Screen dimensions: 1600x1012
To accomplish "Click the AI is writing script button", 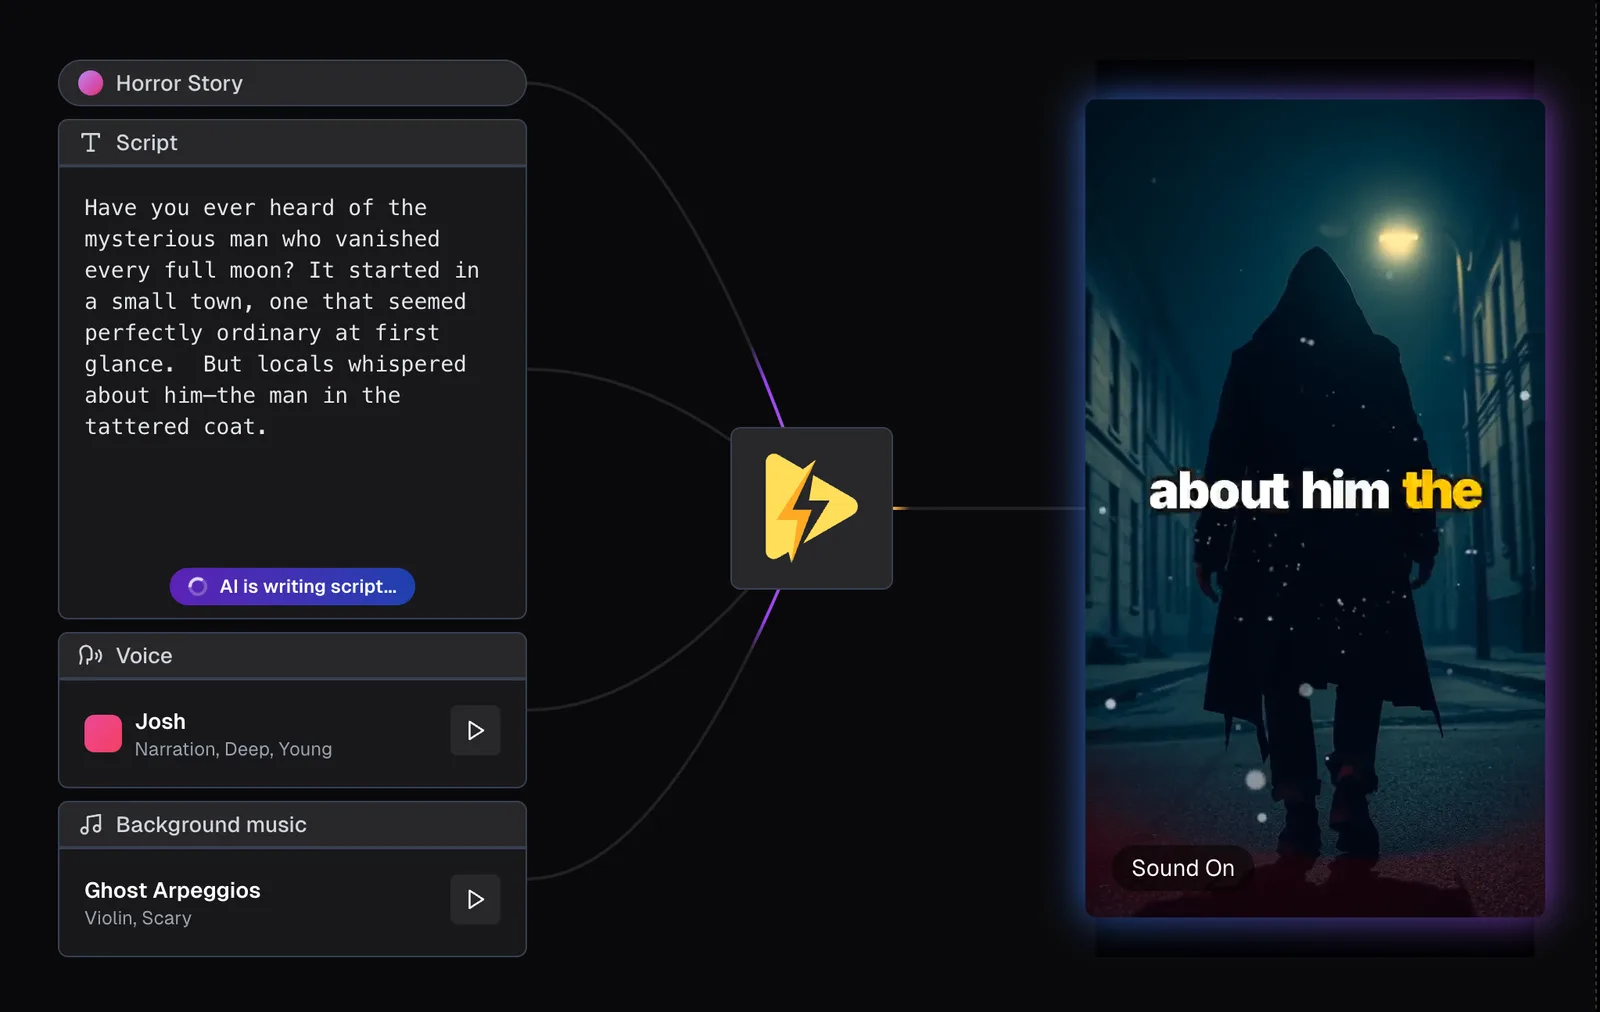I will (292, 586).
